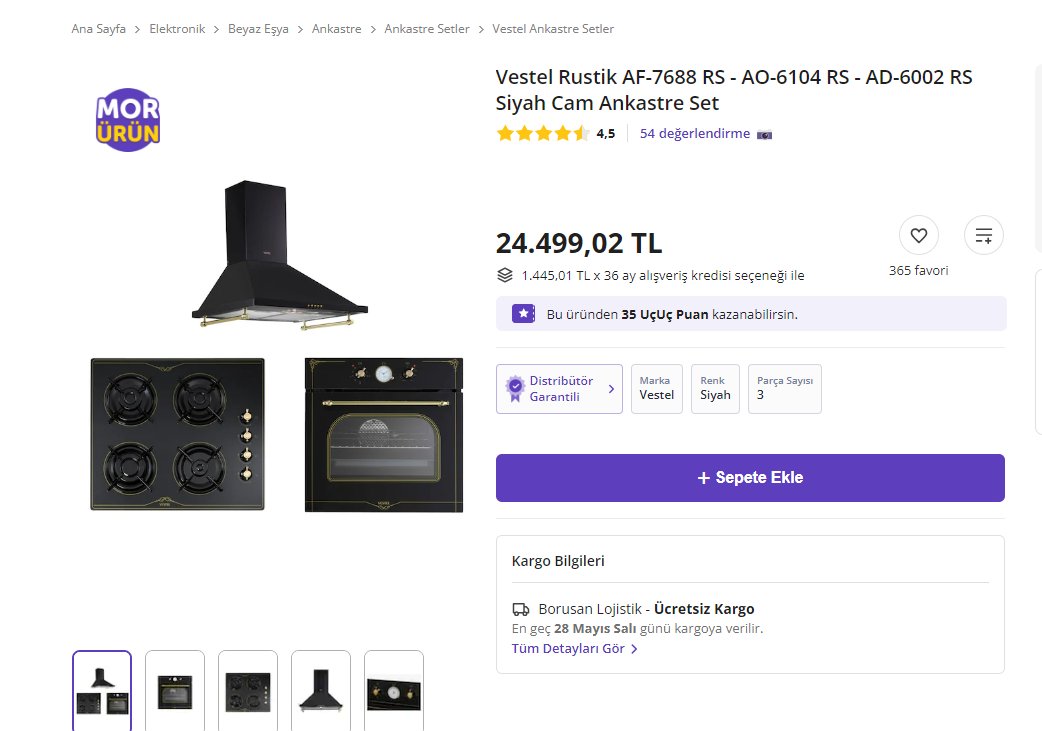1042x731 pixels.
Task: Click the main product image
Action: pyautogui.click(x=276, y=346)
